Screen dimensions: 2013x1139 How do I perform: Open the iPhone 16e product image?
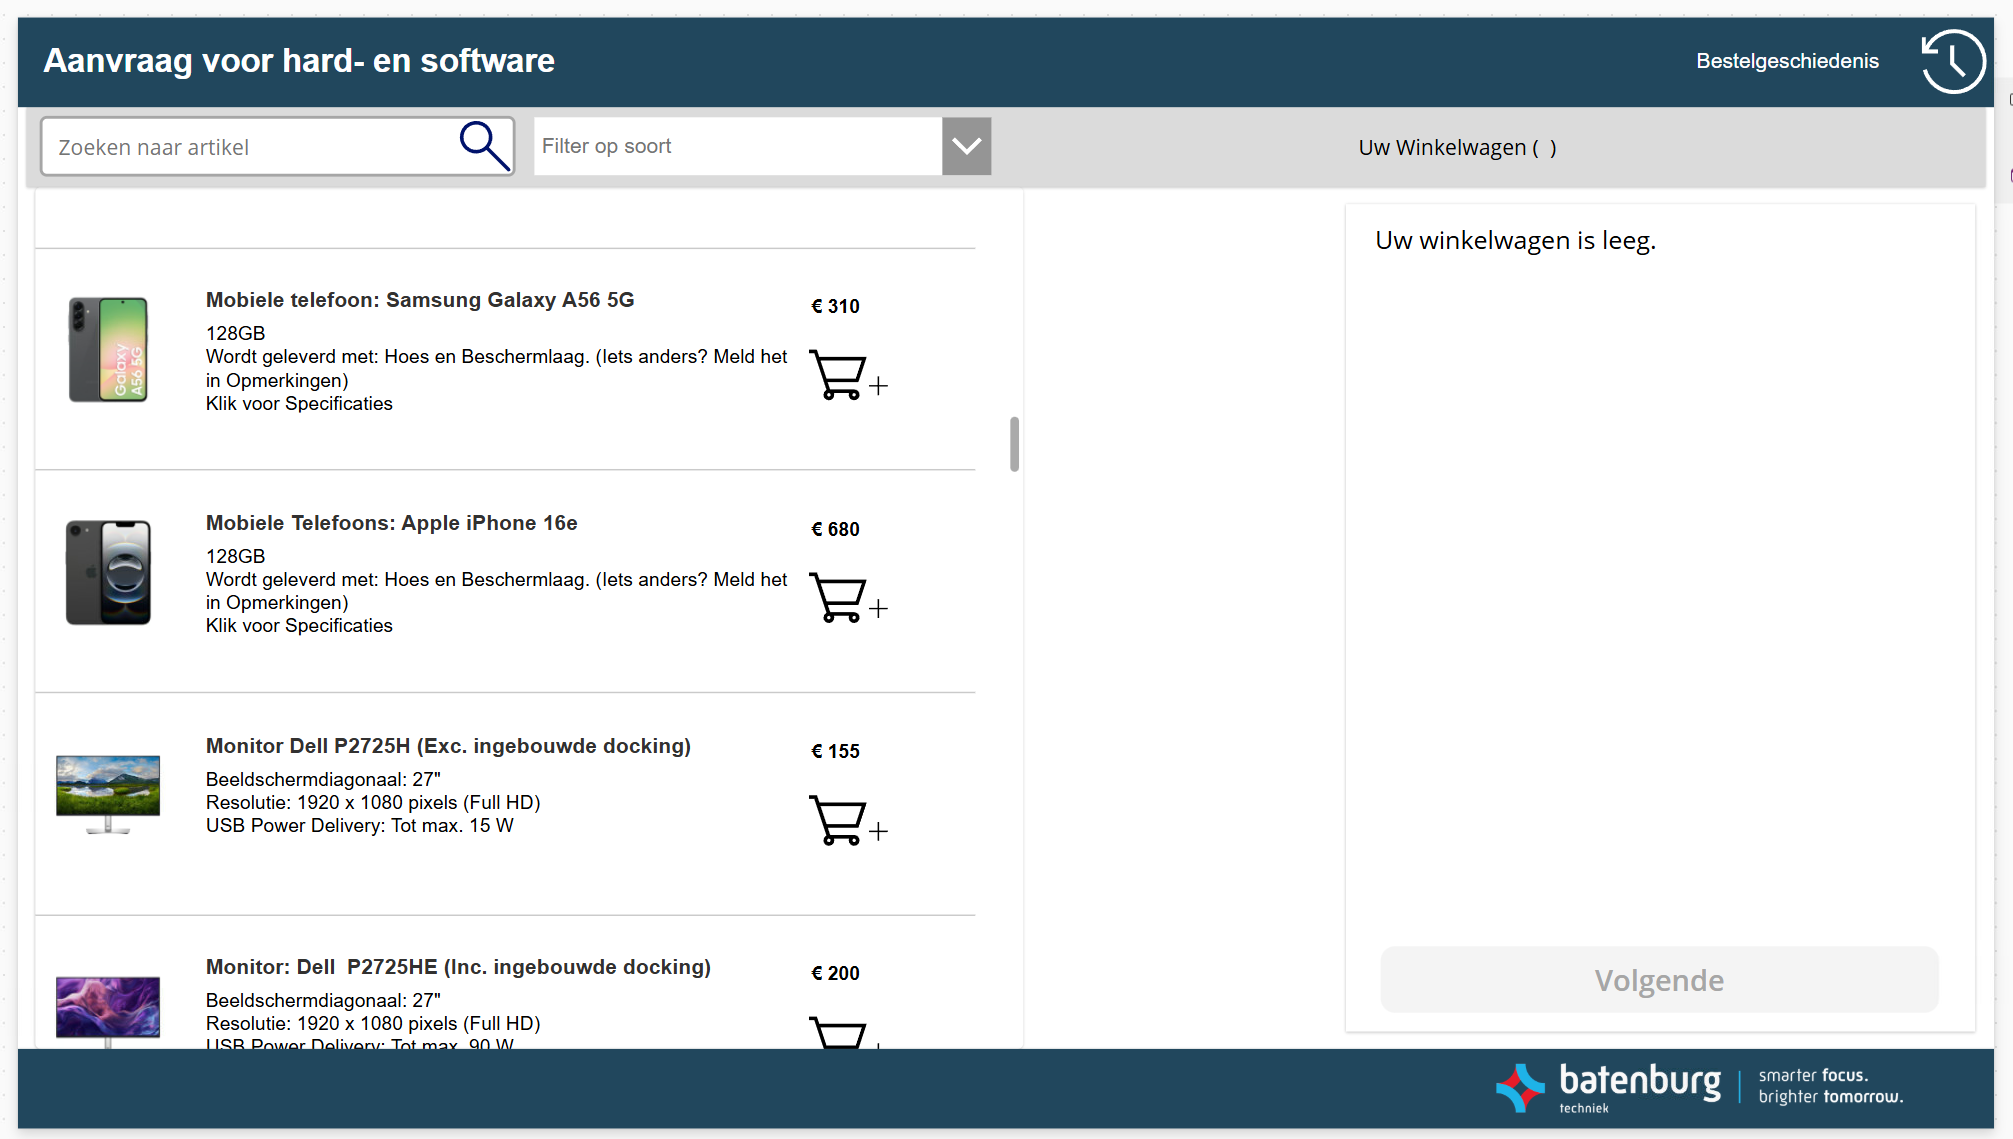(x=108, y=573)
